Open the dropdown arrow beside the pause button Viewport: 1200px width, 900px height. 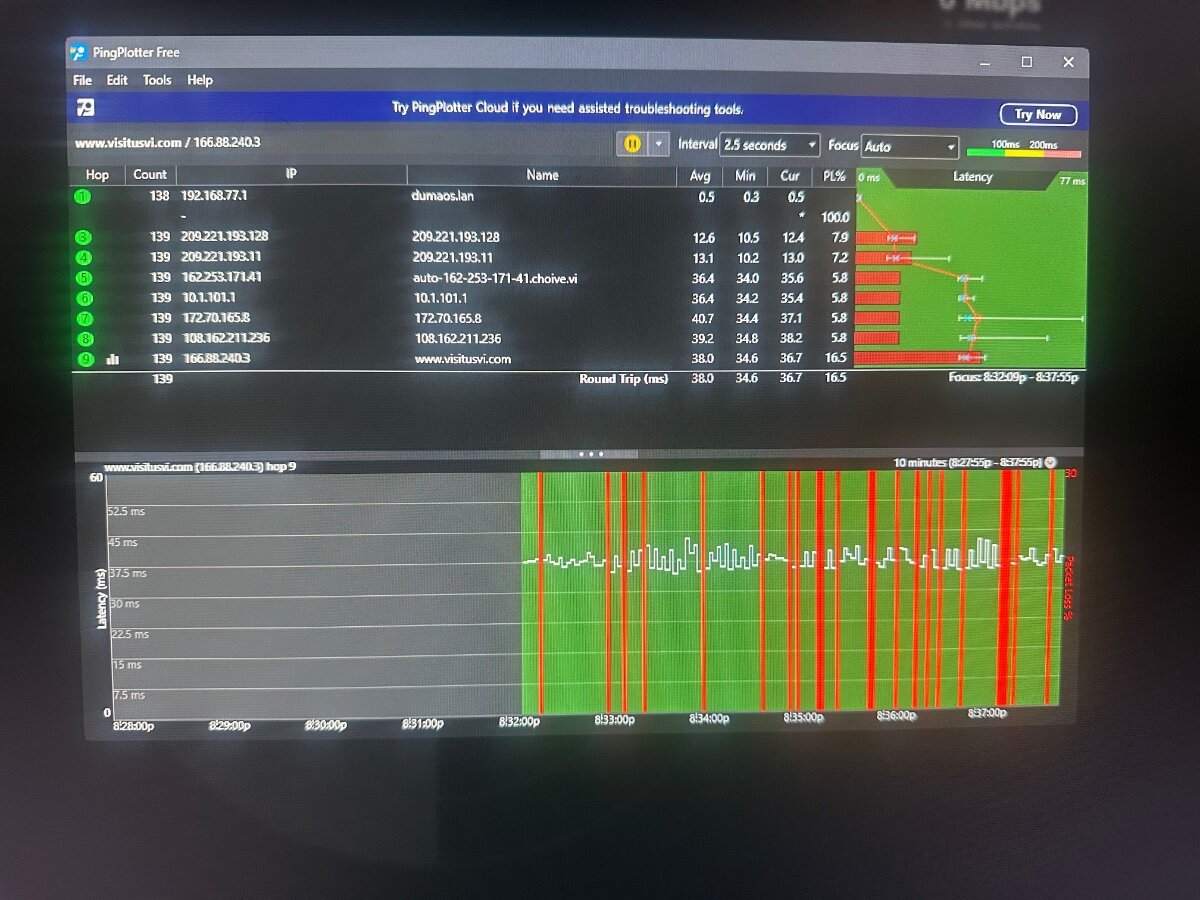[x=658, y=144]
